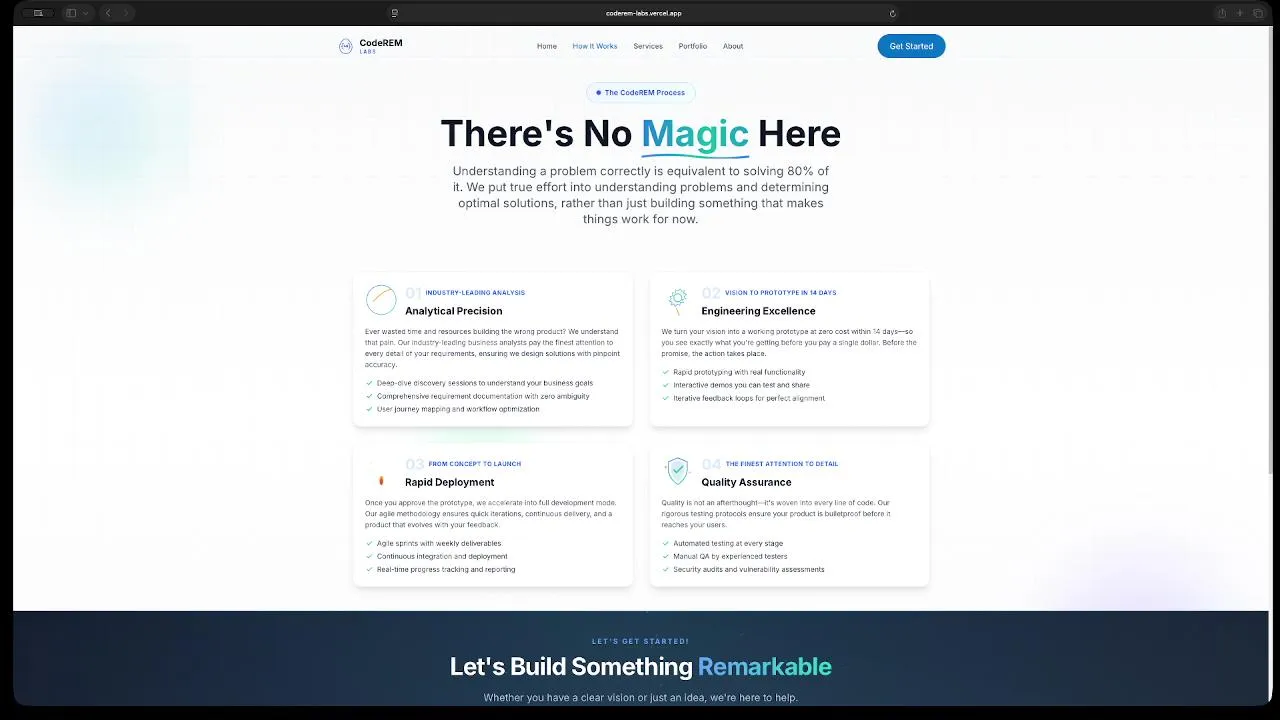Open the Services nav item

pyautogui.click(x=648, y=46)
